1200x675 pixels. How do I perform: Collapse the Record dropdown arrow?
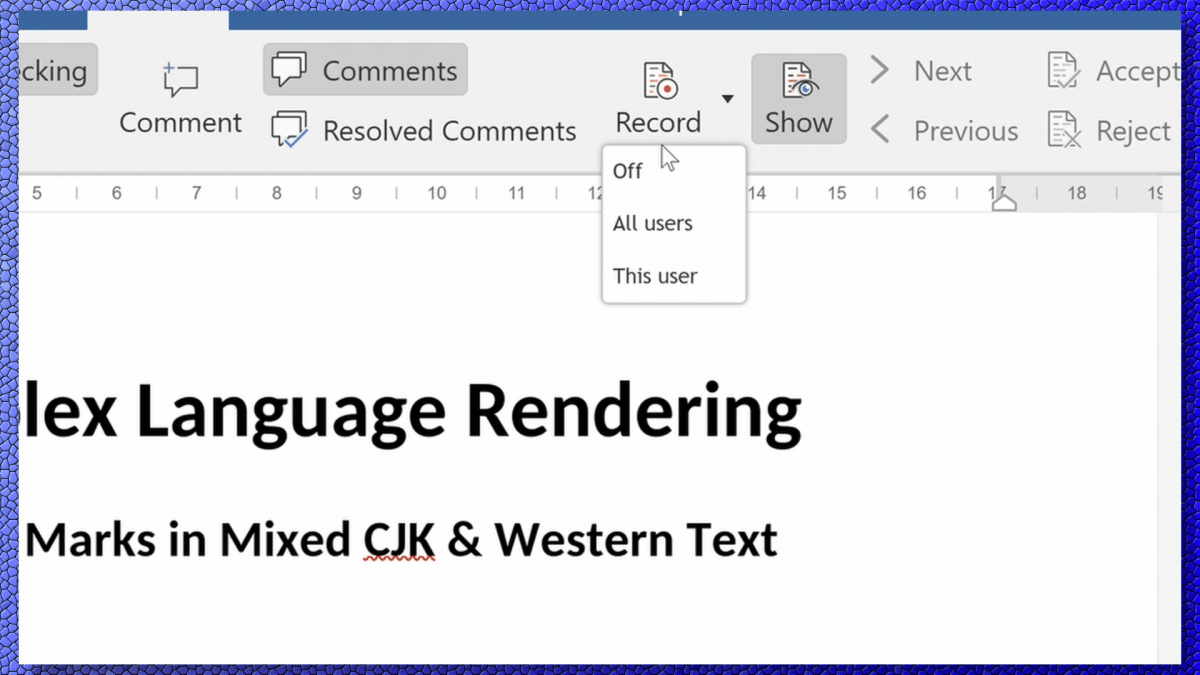727,98
